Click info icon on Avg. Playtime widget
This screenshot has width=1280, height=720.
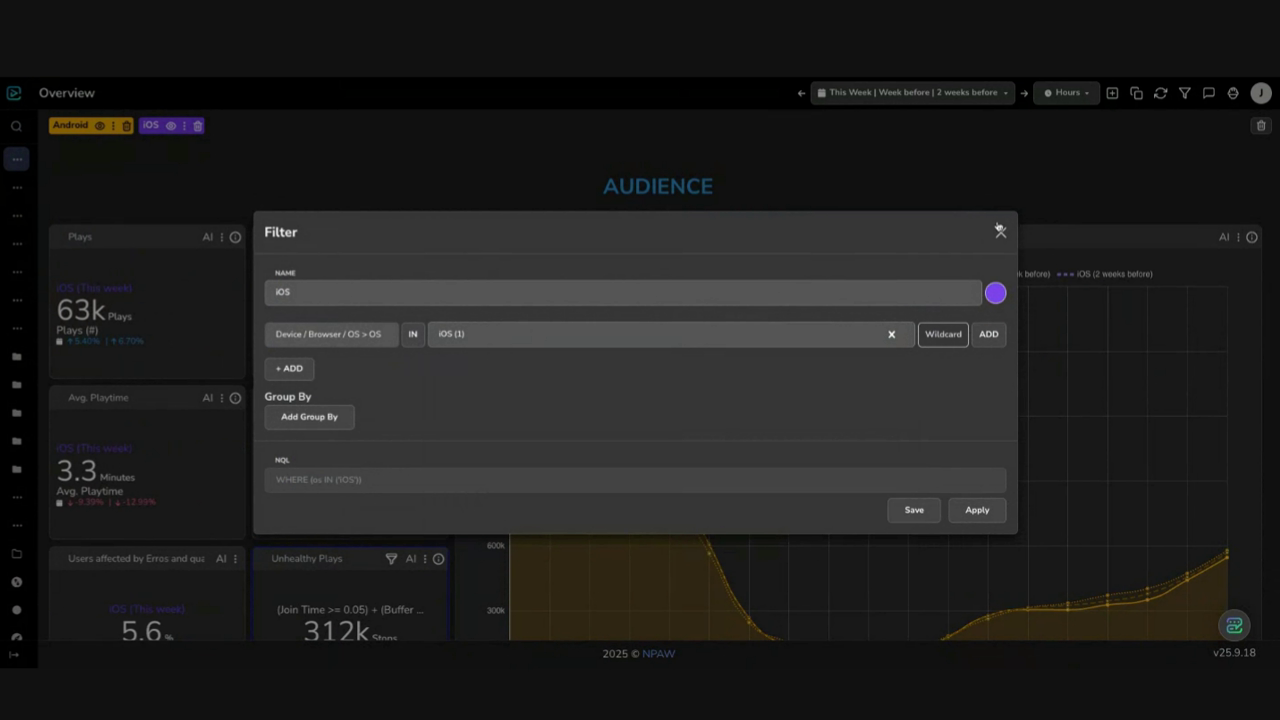(x=236, y=398)
